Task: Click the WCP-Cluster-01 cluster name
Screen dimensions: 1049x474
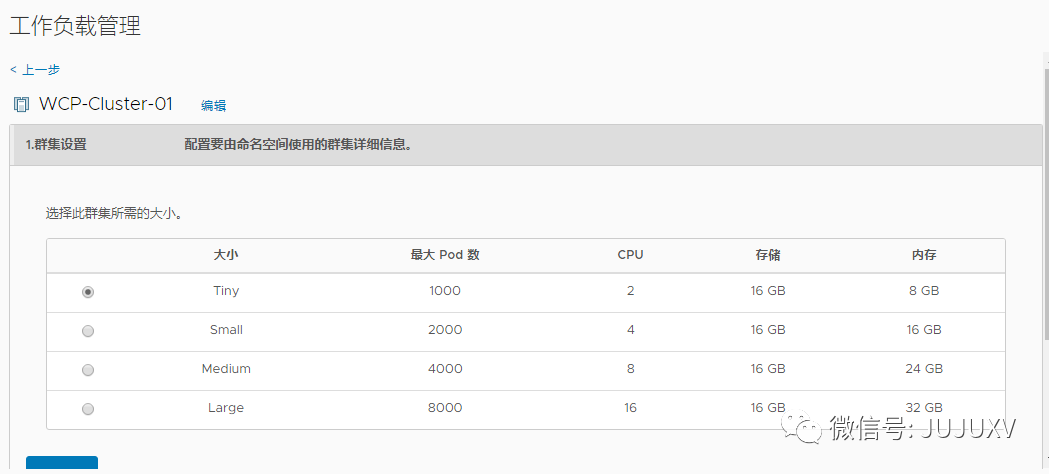Action: coord(106,104)
